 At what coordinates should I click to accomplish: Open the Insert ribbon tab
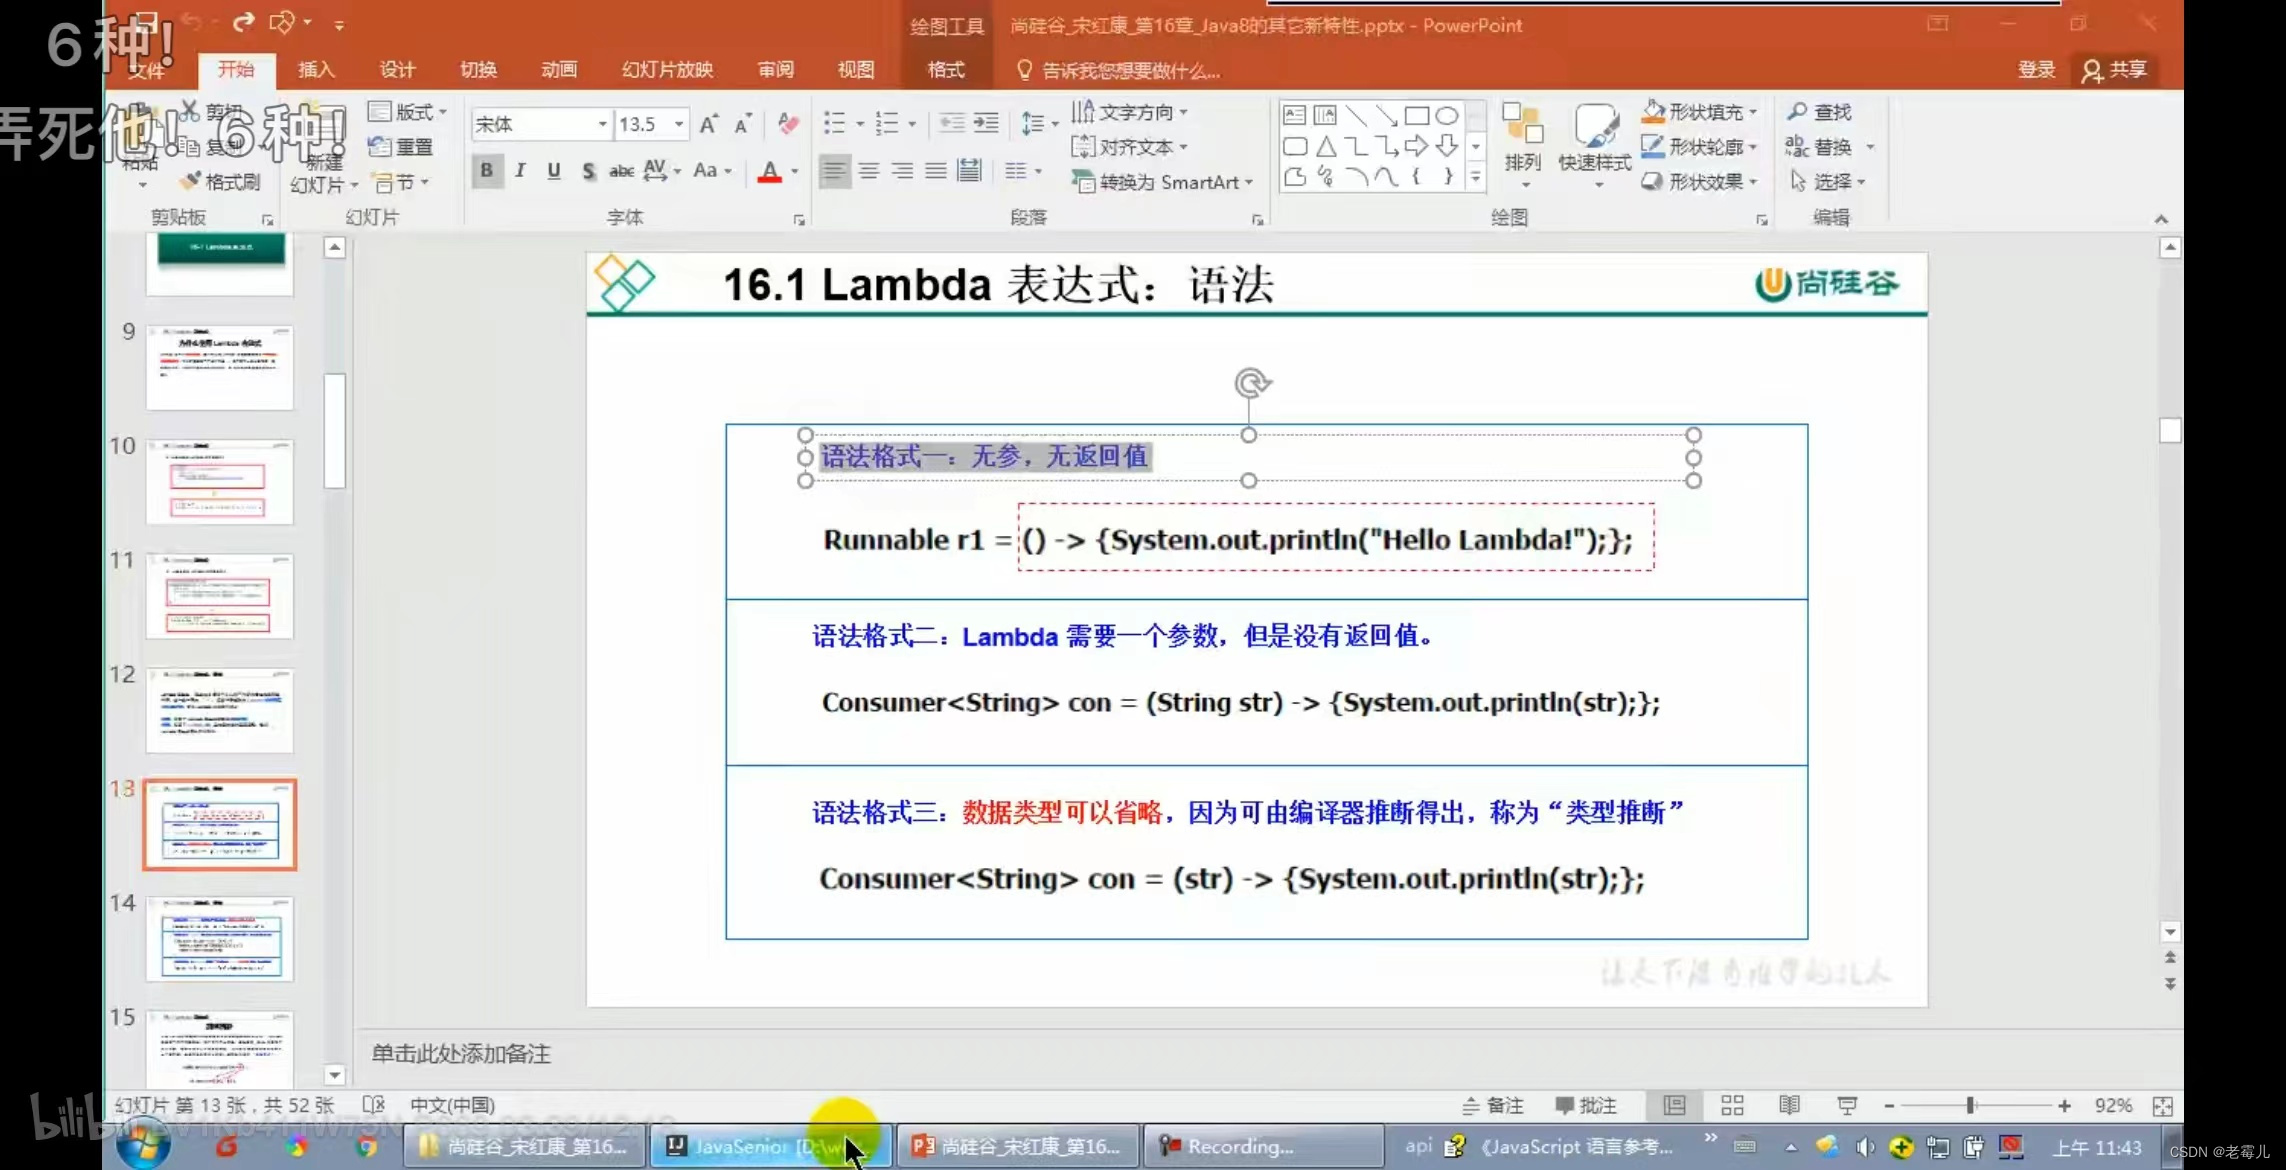[x=316, y=69]
